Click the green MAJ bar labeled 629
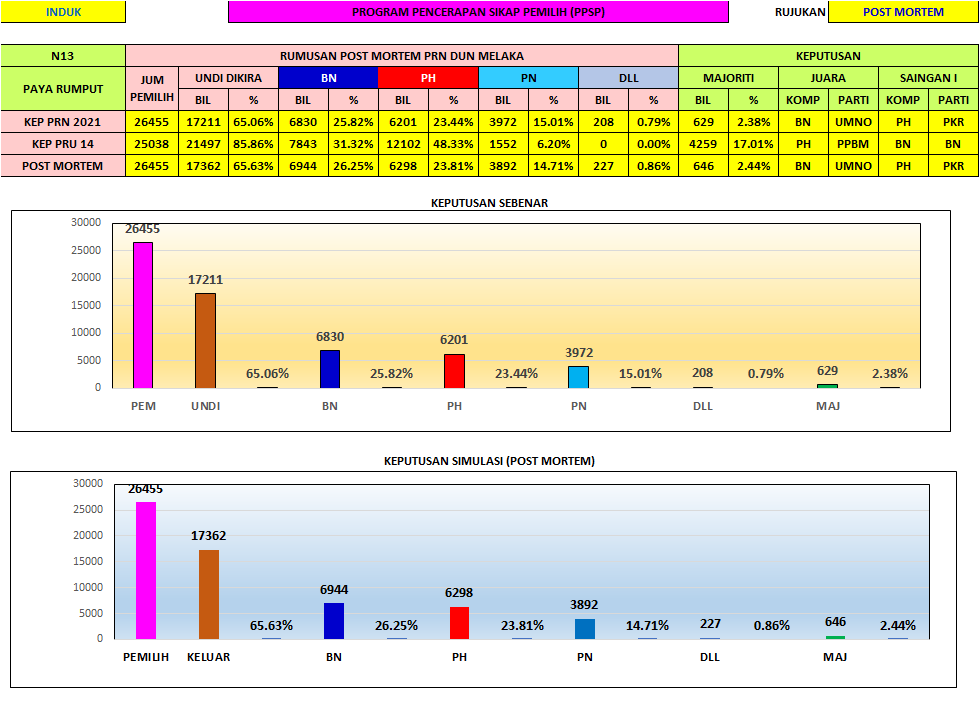This screenshot has height=724, width=979. tap(827, 386)
